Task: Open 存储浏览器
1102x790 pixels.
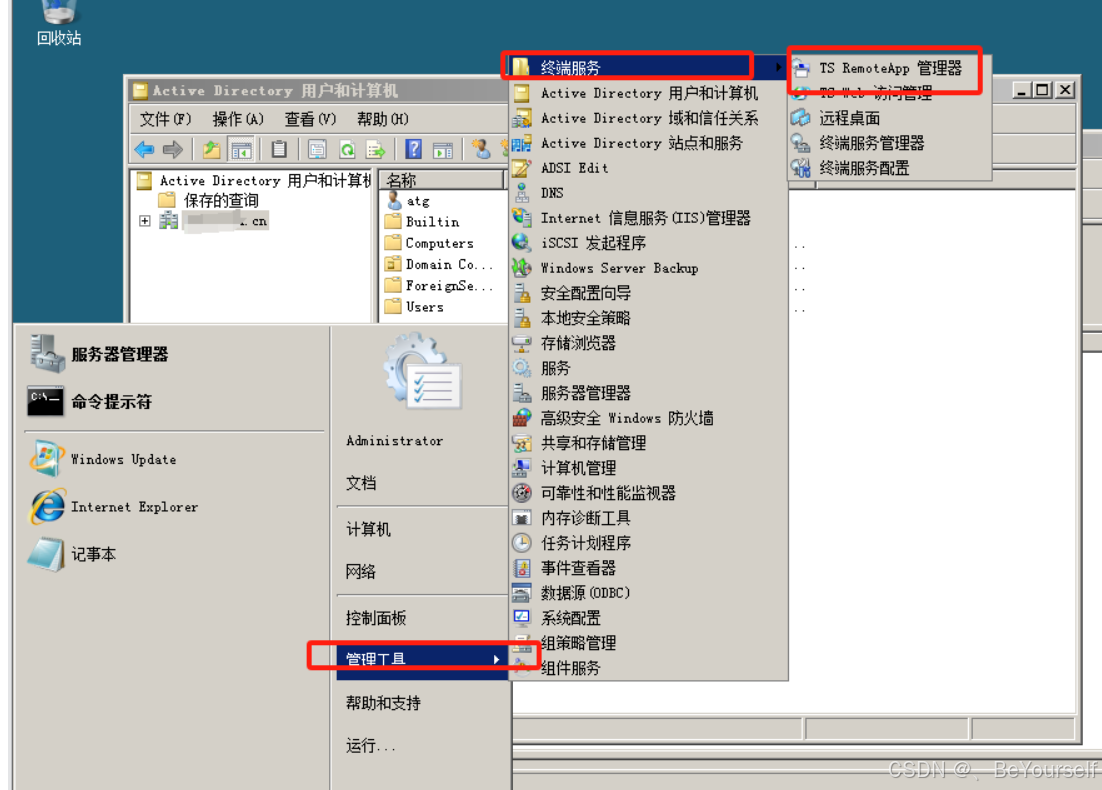Action: [647, 343]
